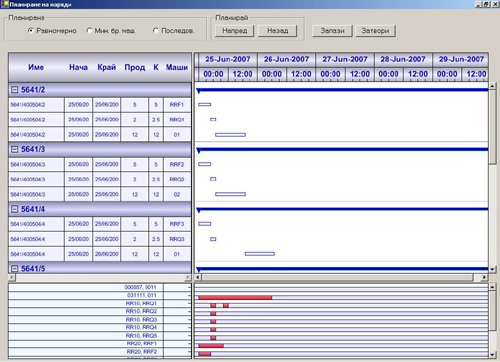The height and width of the screenshot is (362, 500).
Task: Click task table horizontal scroll left arrow
Action: 12,277
